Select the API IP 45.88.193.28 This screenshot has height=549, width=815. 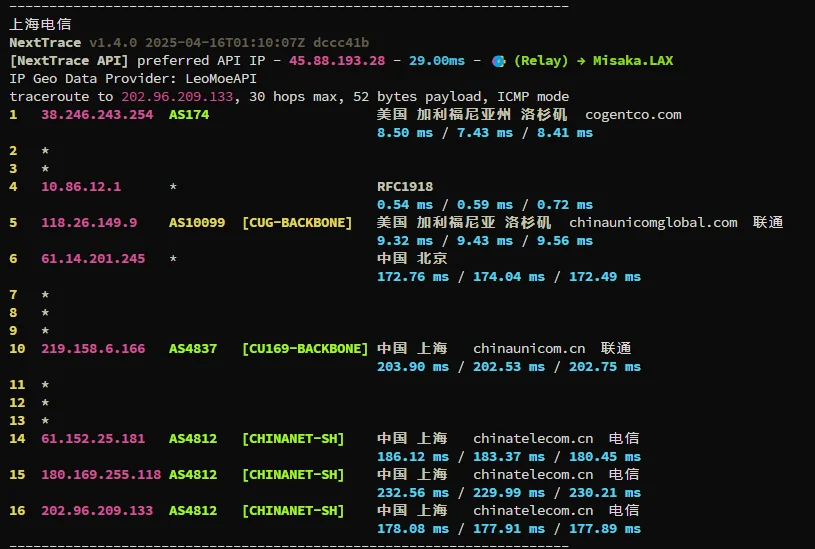click(337, 61)
